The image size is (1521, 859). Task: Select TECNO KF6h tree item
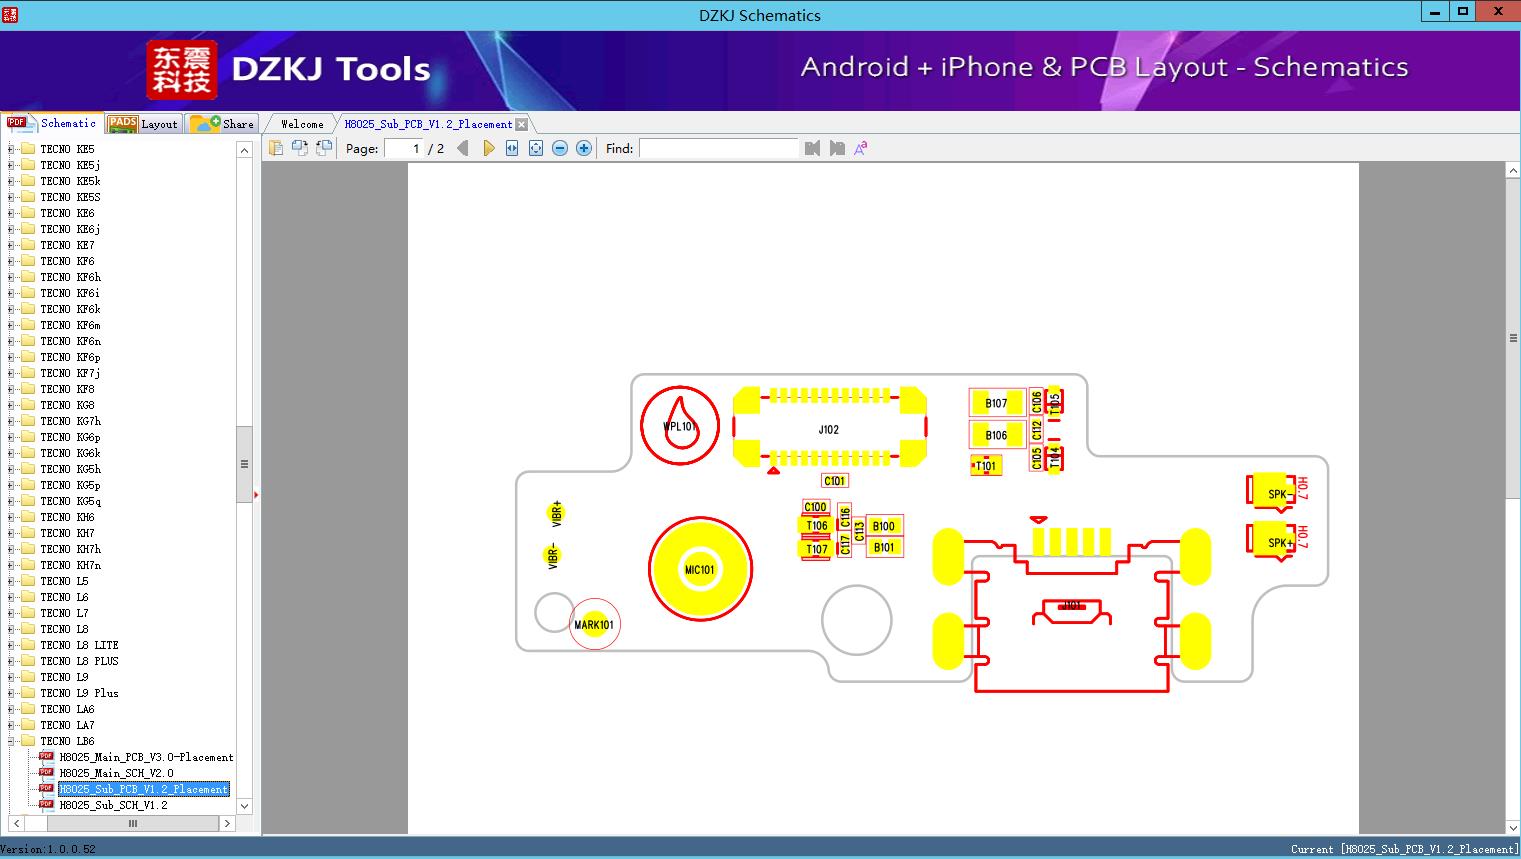(70, 277)
